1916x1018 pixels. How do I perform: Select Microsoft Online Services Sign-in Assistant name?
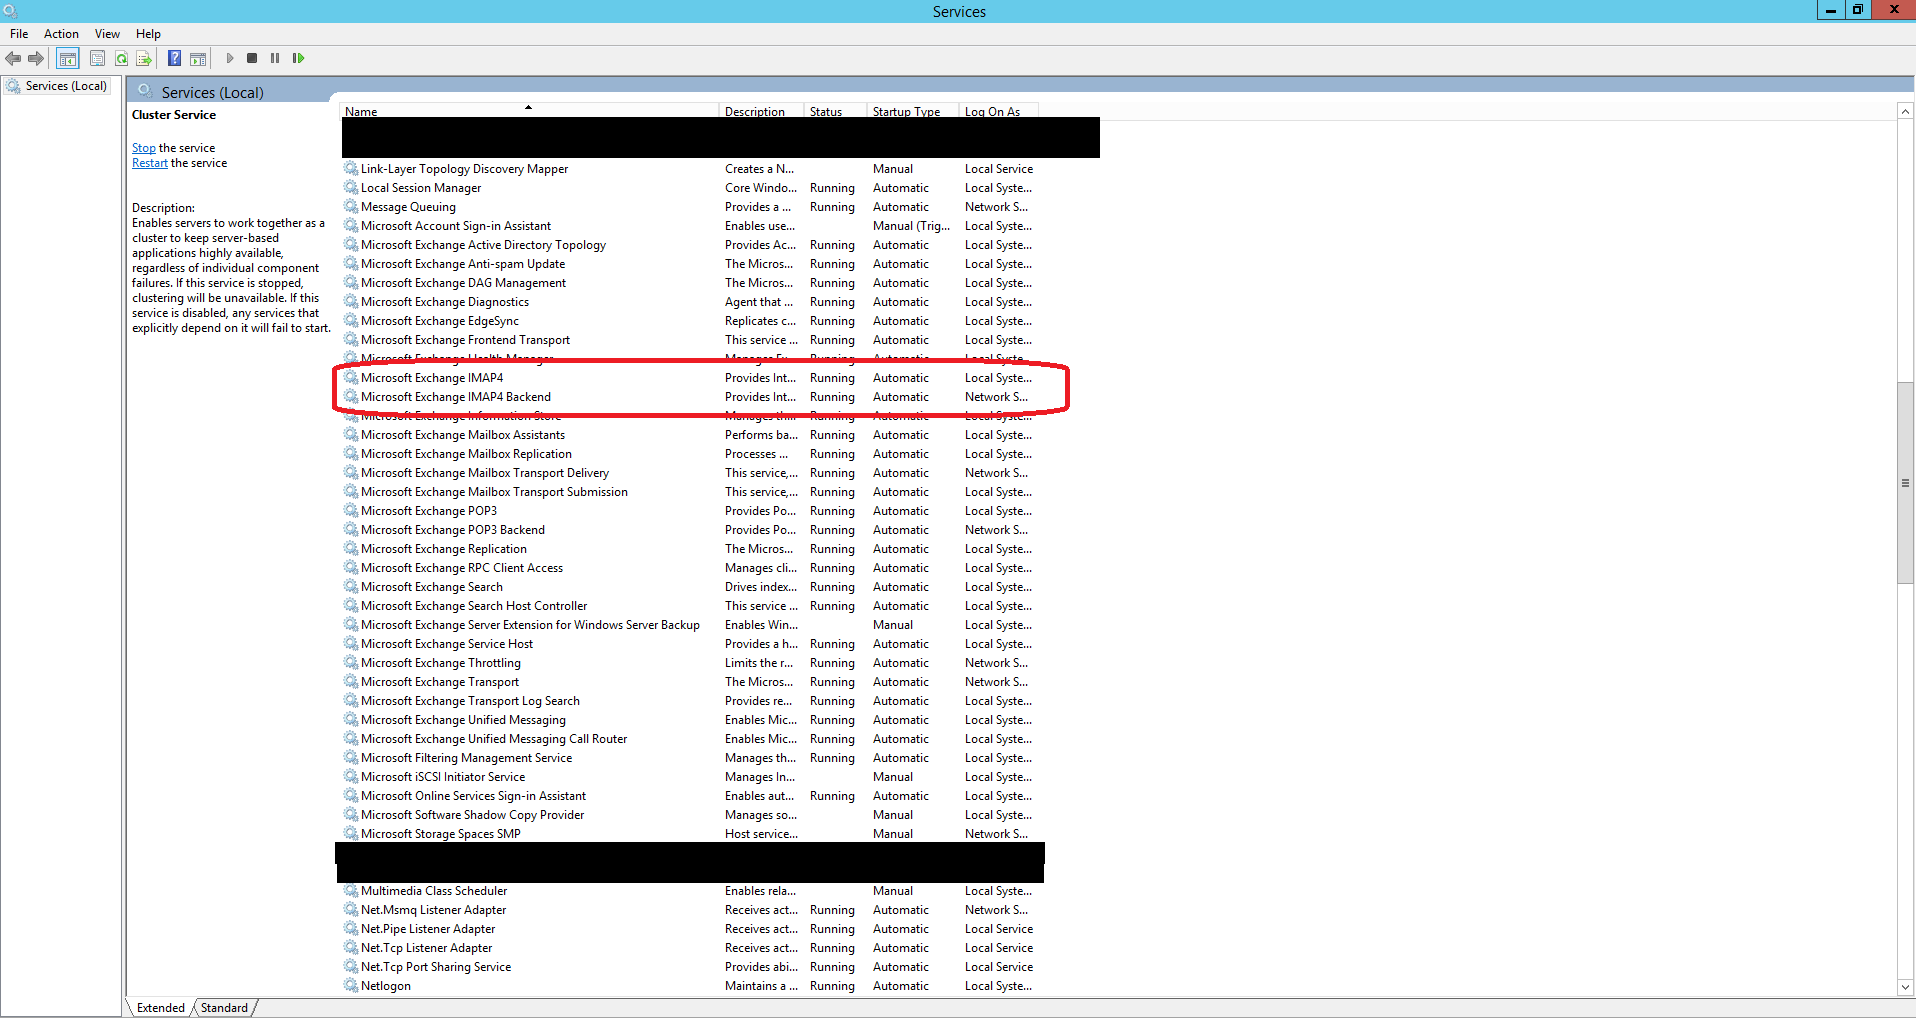(x=473, y=796)
